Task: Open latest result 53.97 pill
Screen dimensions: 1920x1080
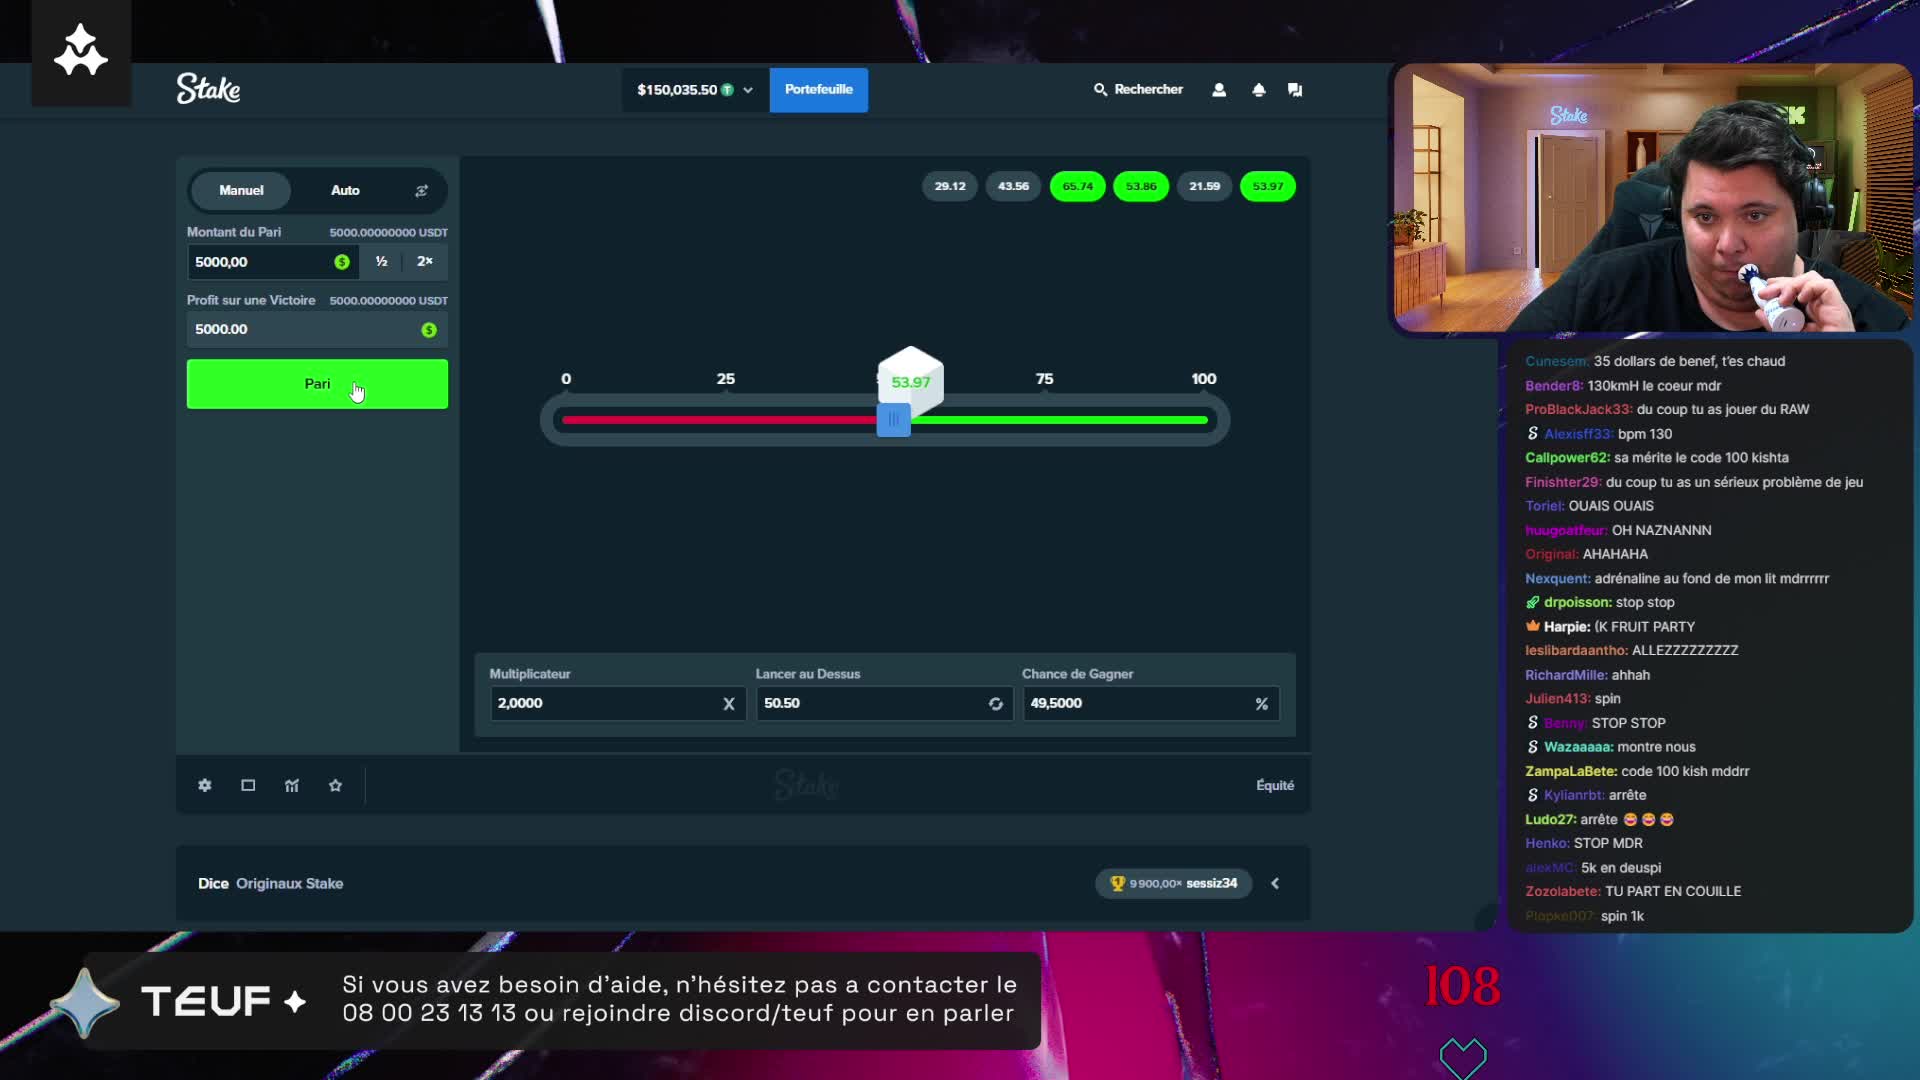Action: [1268, 186]
